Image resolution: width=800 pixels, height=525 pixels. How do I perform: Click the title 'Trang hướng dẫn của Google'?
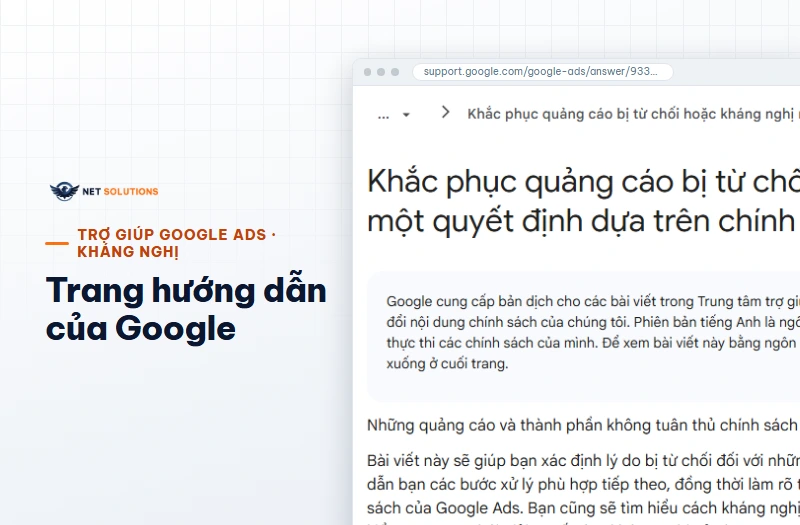[186, 309]
